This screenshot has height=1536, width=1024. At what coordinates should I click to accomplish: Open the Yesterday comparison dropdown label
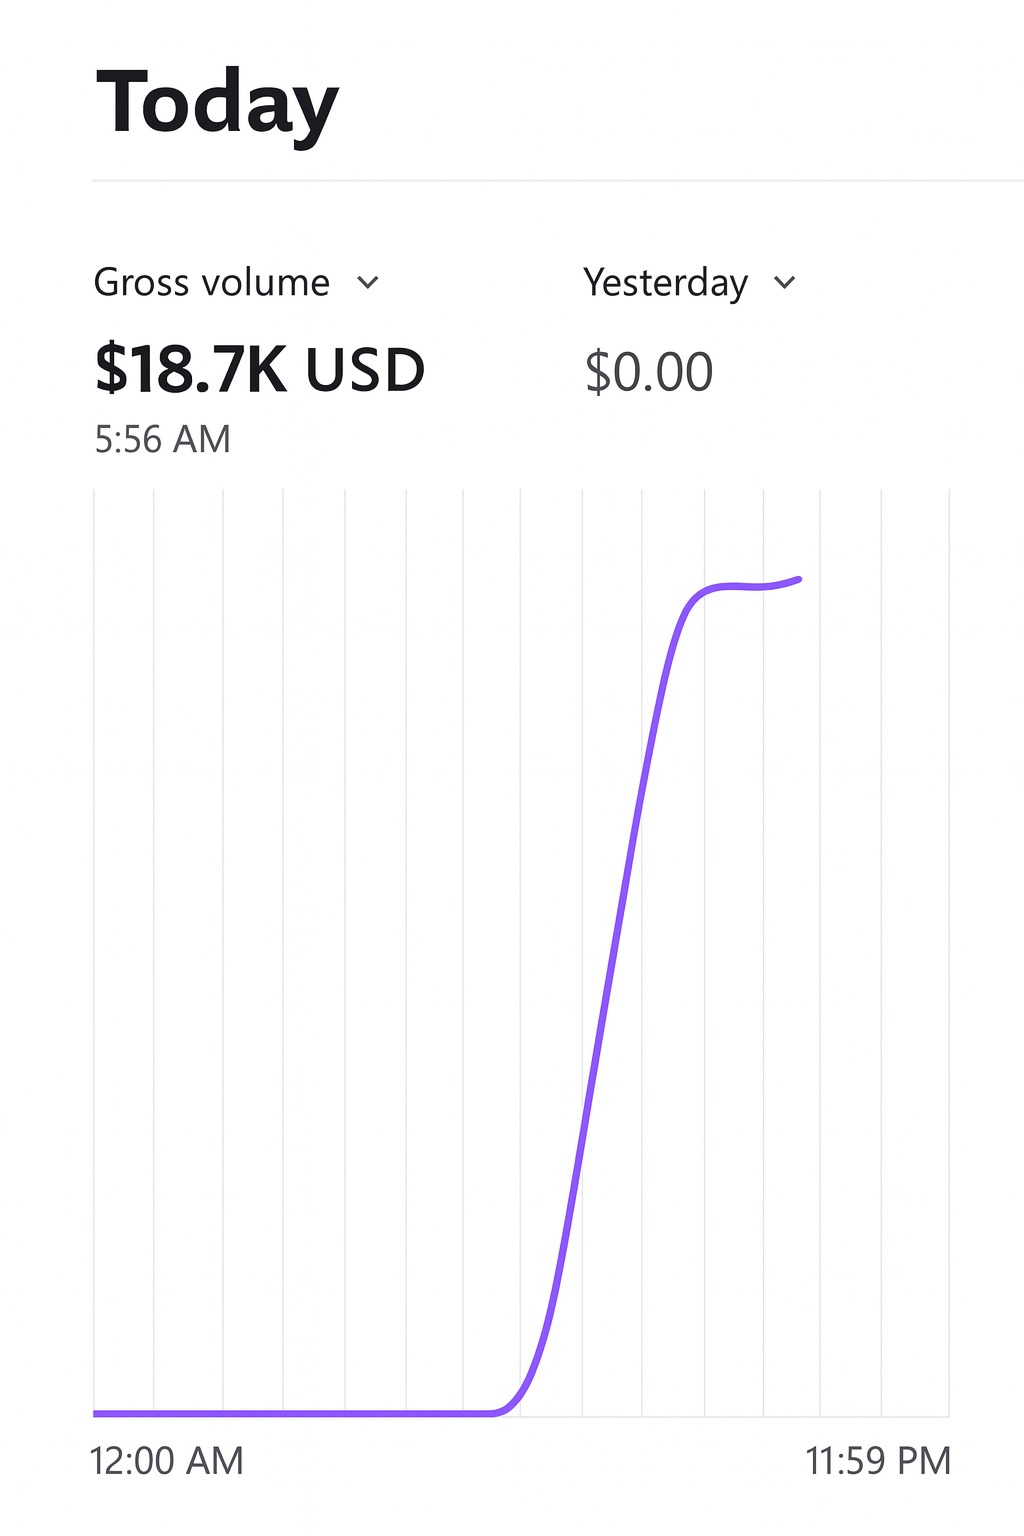[665, 283]
